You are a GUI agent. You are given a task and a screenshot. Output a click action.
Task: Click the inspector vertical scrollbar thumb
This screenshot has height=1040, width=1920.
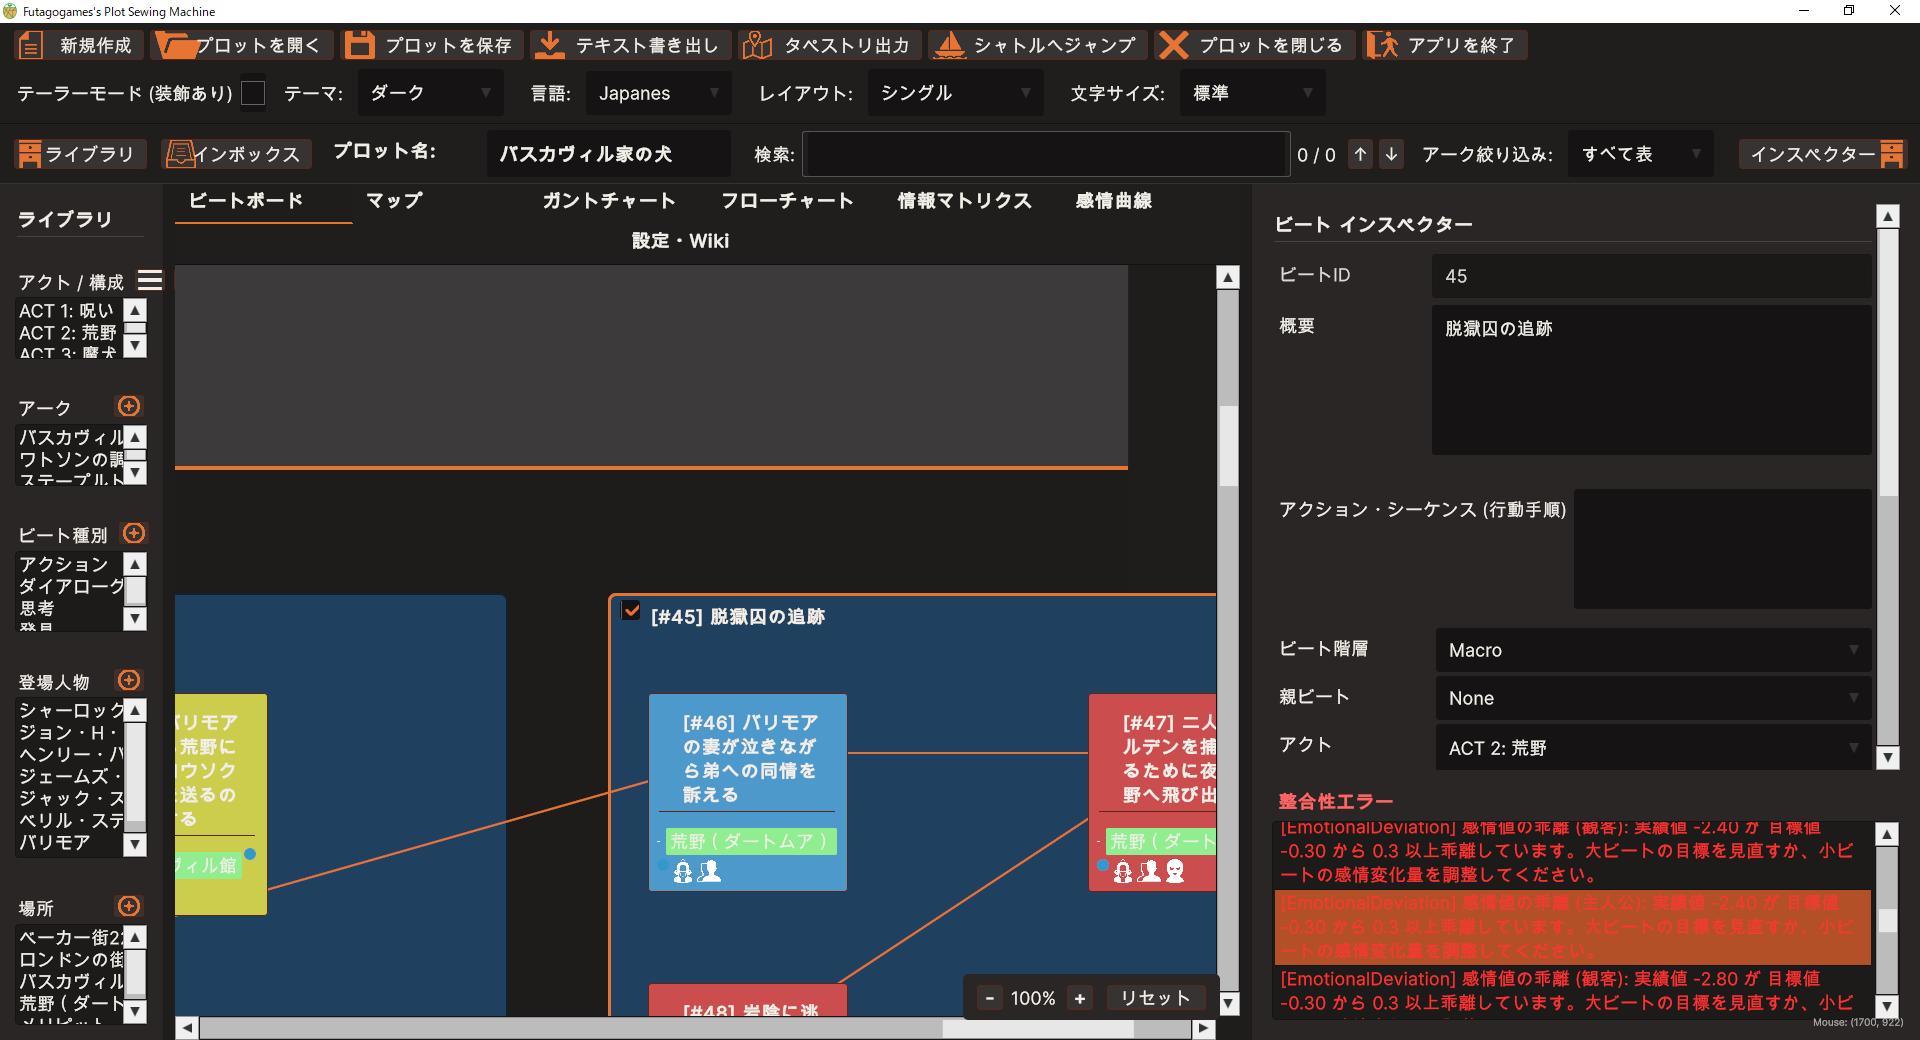click(1888, 363)
